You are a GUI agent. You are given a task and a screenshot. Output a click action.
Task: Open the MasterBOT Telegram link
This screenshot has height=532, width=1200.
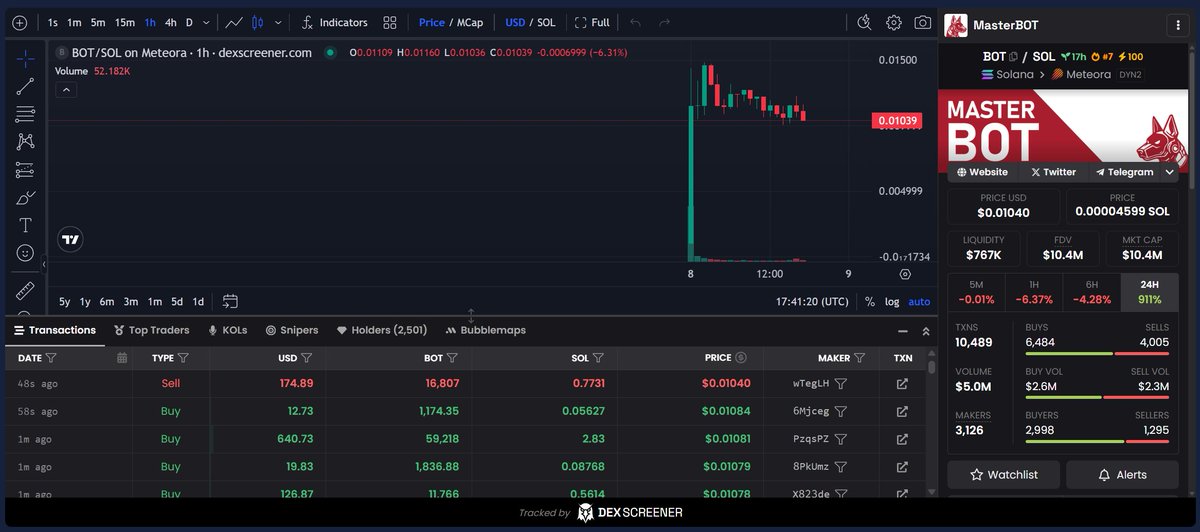click(x=1124, y=172)
